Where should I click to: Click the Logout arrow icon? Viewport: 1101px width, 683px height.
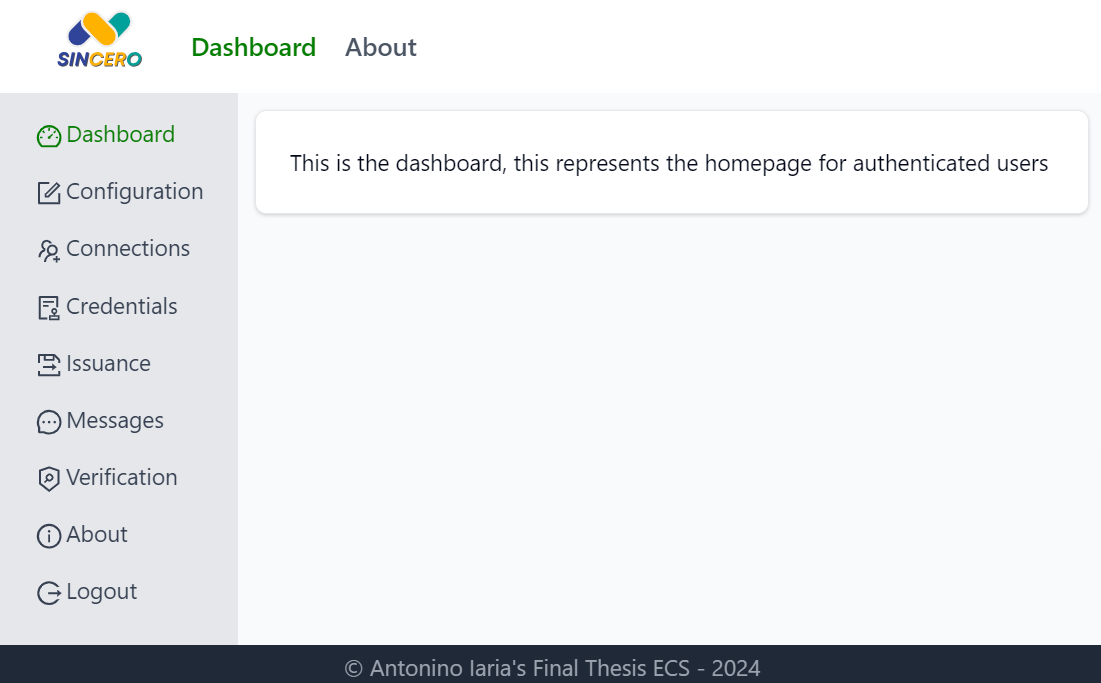[x=49, y=593]
